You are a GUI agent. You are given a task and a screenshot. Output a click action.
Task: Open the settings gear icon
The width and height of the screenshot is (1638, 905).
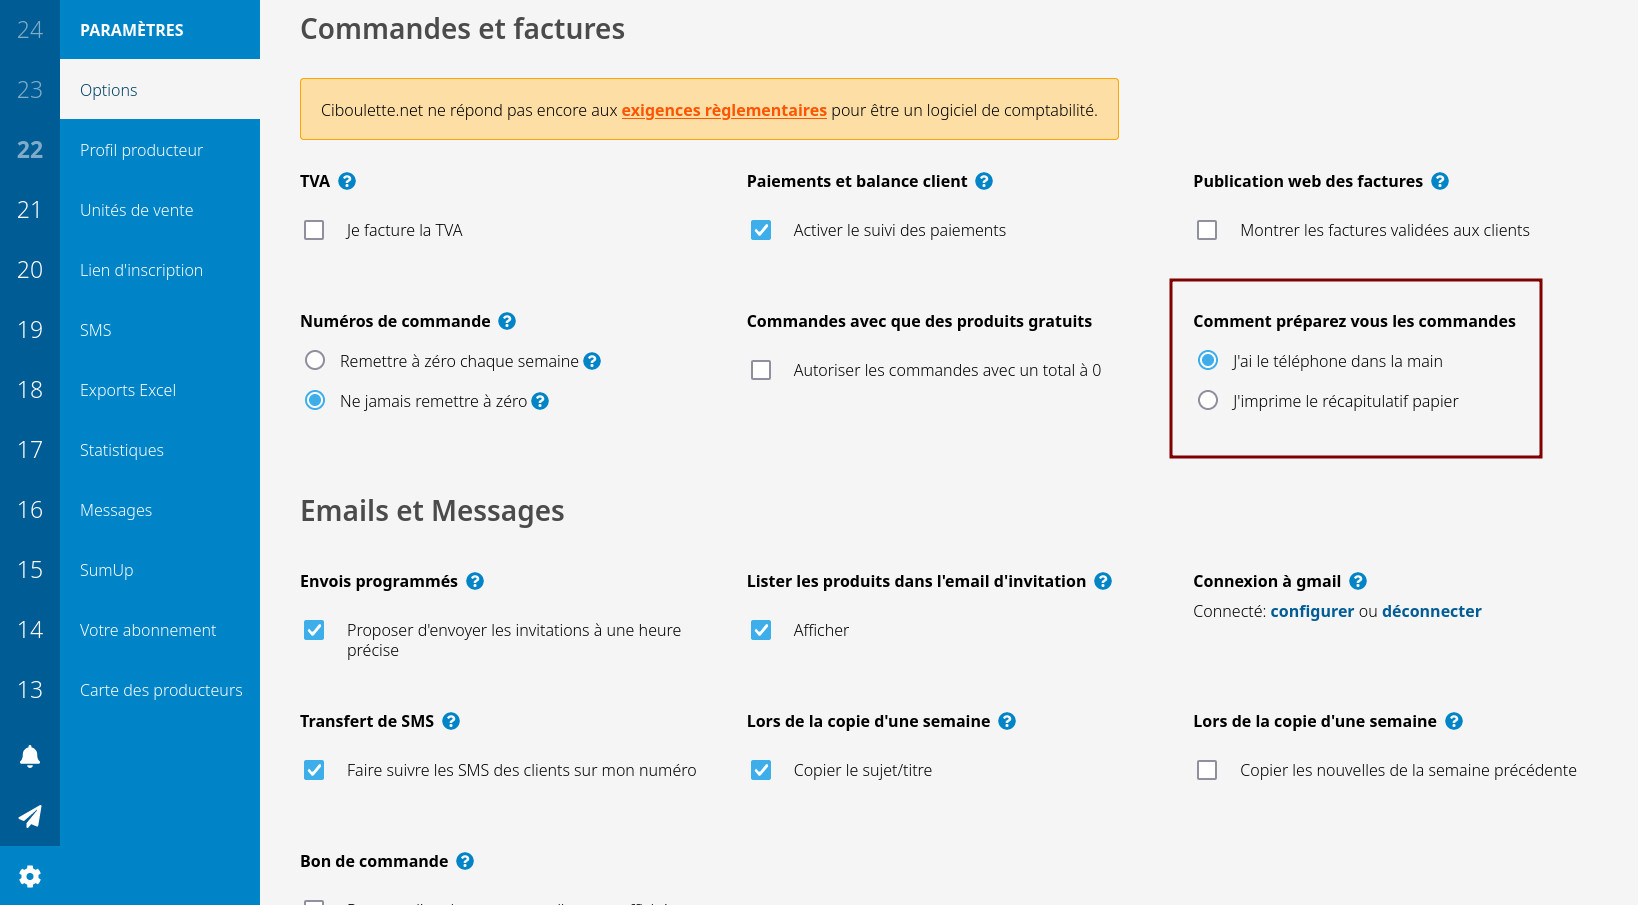click(x=30, y=876)
